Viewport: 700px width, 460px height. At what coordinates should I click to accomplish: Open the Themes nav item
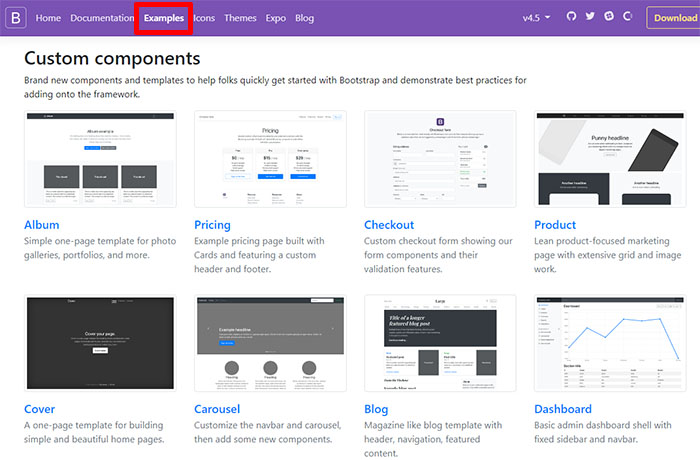coord(240,18)
